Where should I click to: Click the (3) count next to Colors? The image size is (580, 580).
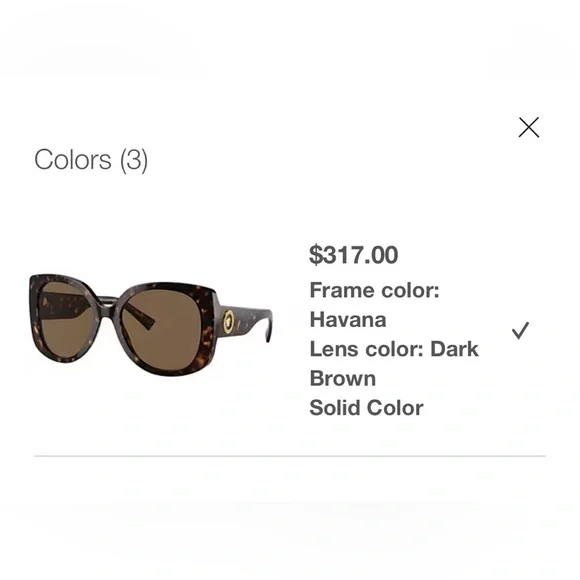click(134, 160)
